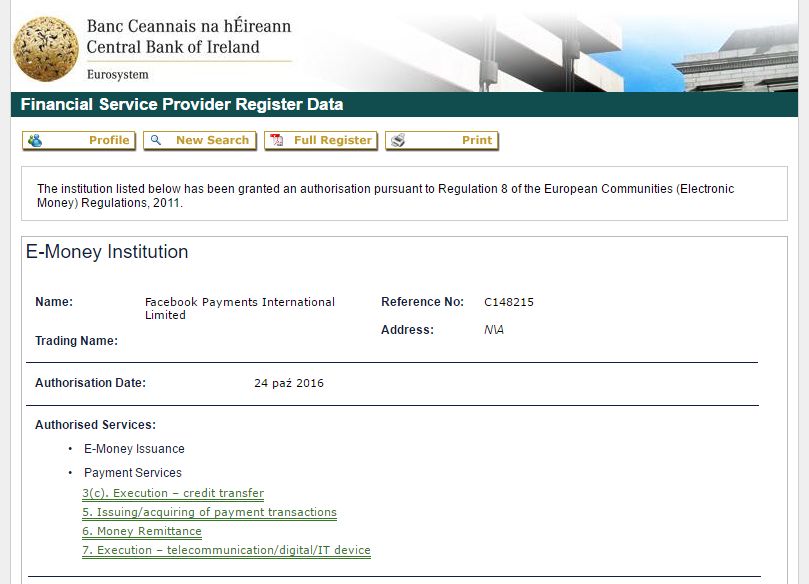Click the magnifying glass search icon
This screenshot has width=809, height=584.
tap(156, 141)
